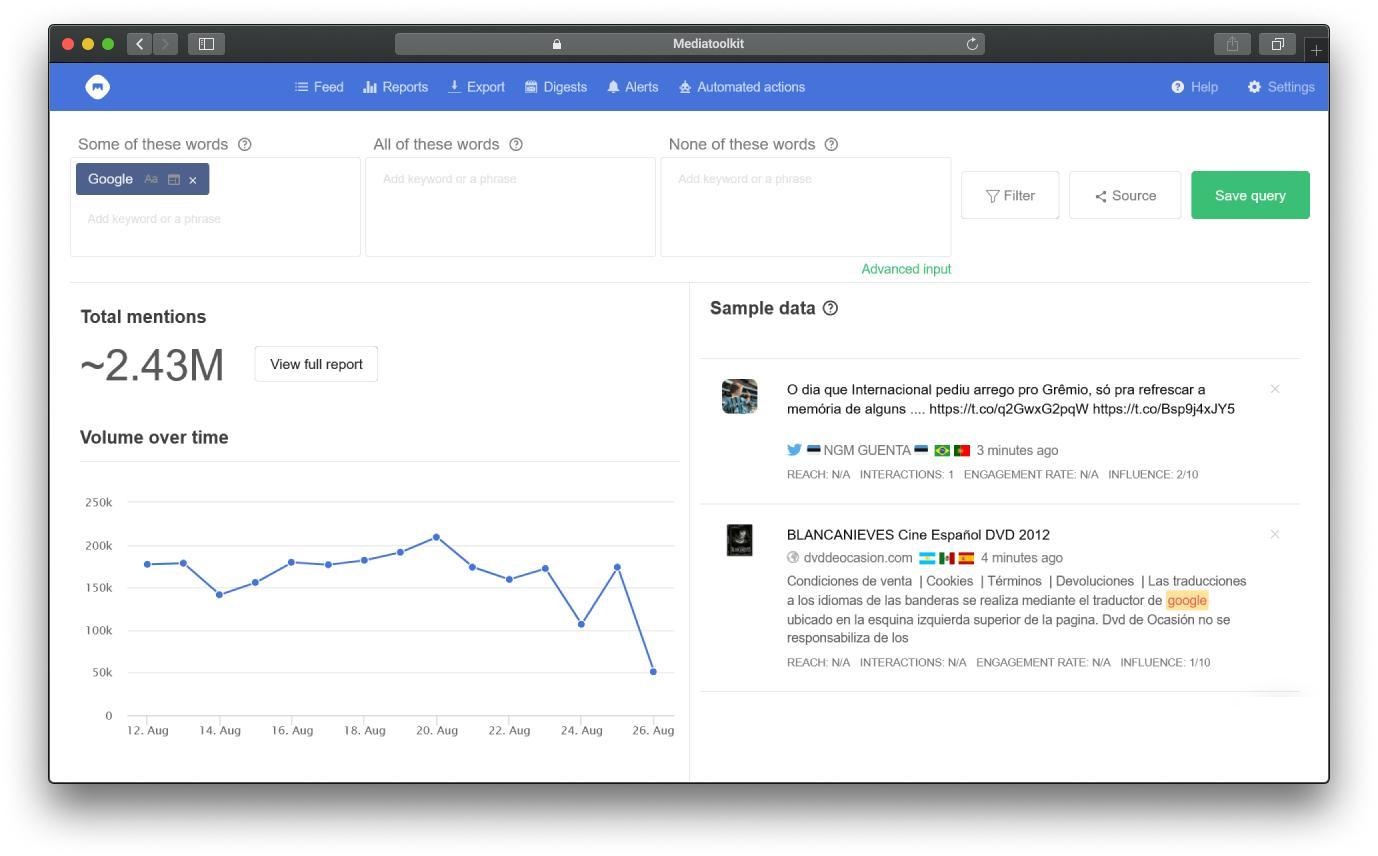Click help icon beside All of these words
1378x856 pixels.
click(516, 144)
